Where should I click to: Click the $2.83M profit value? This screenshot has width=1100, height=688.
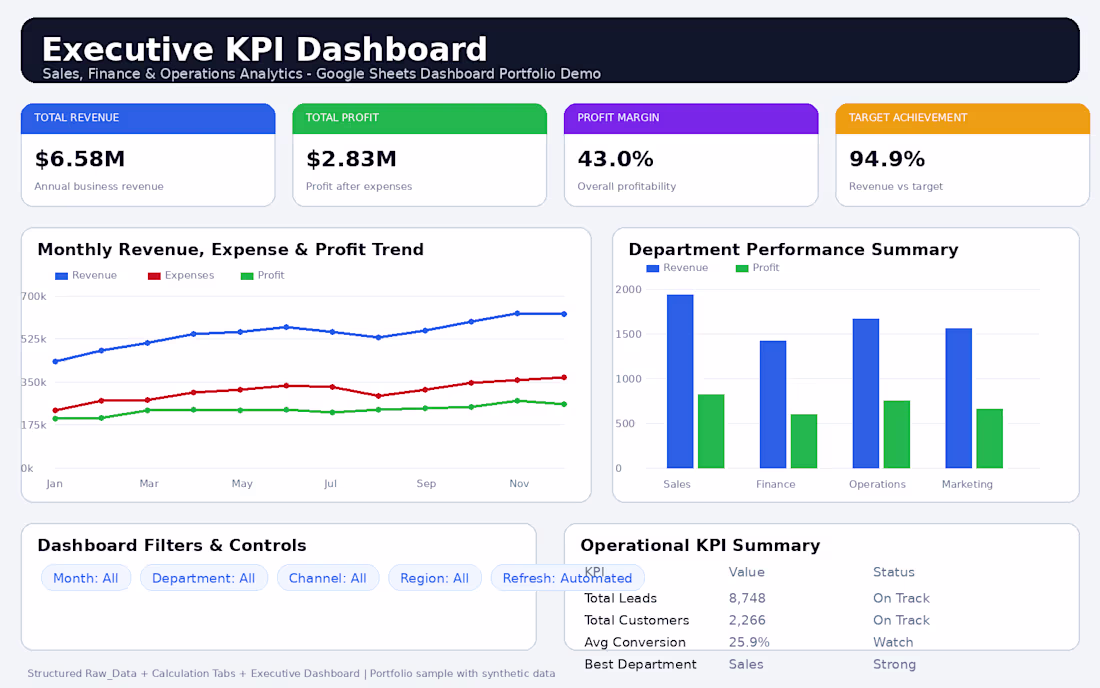click(351, 158)
